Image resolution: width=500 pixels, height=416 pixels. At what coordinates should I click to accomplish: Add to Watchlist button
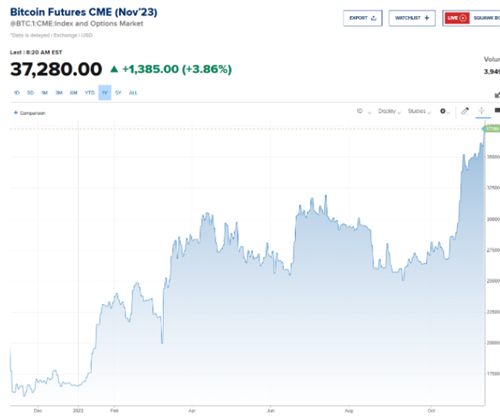coord(412,18)
